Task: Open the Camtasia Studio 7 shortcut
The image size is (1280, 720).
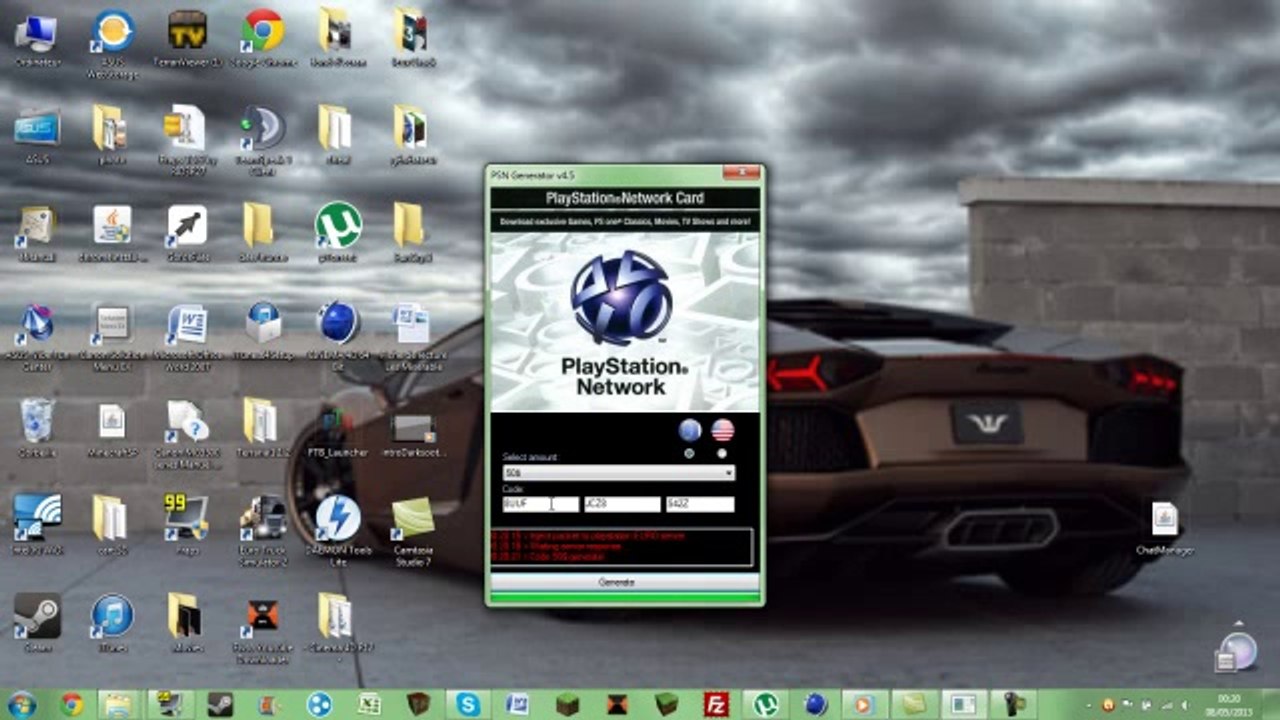Action: click(413, 530)
